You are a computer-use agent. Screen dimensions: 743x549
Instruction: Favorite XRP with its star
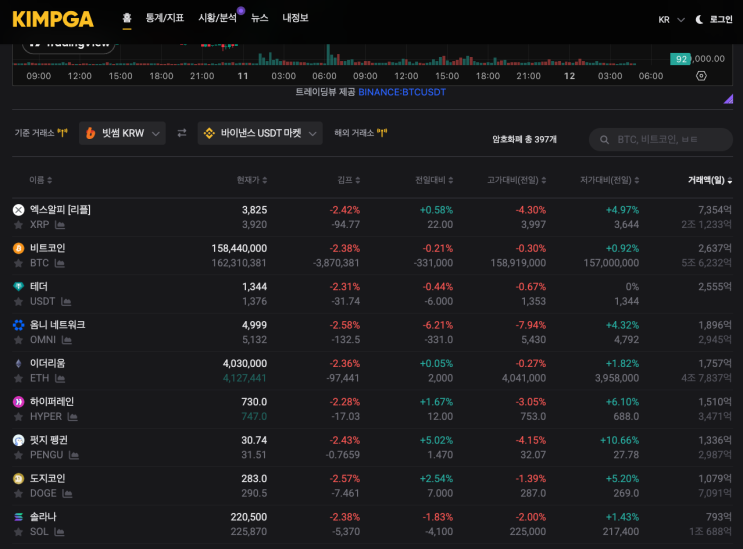click(18, 225)
